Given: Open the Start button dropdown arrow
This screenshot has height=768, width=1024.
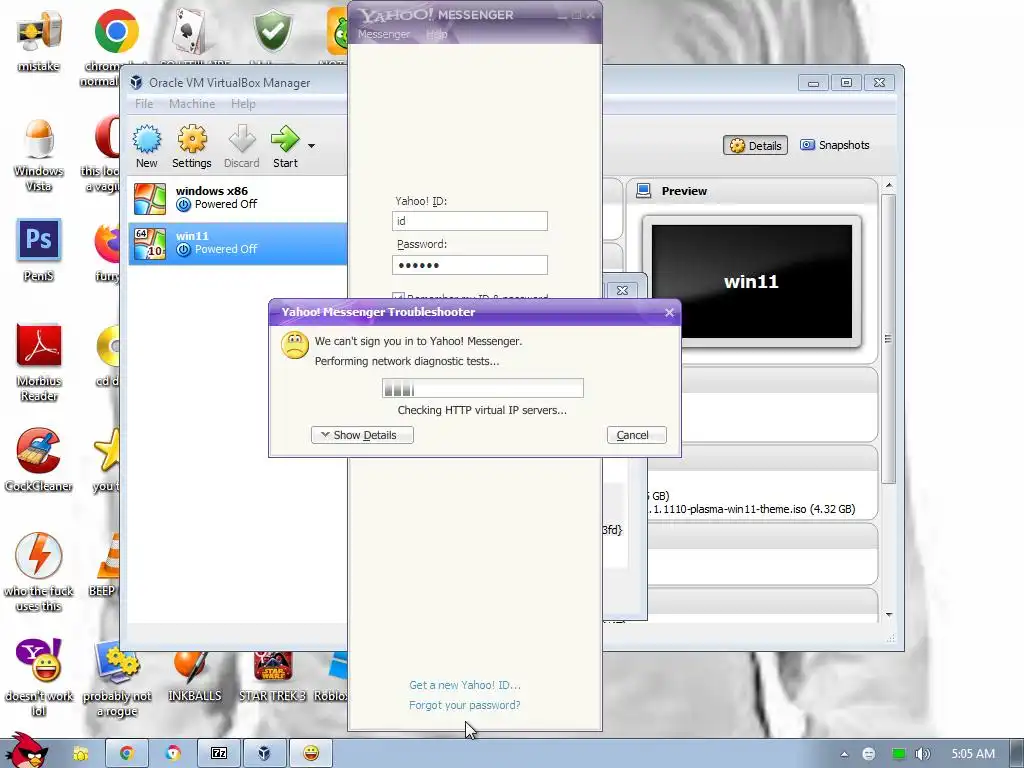Looking at the screenshot, I should click(312, 146).
